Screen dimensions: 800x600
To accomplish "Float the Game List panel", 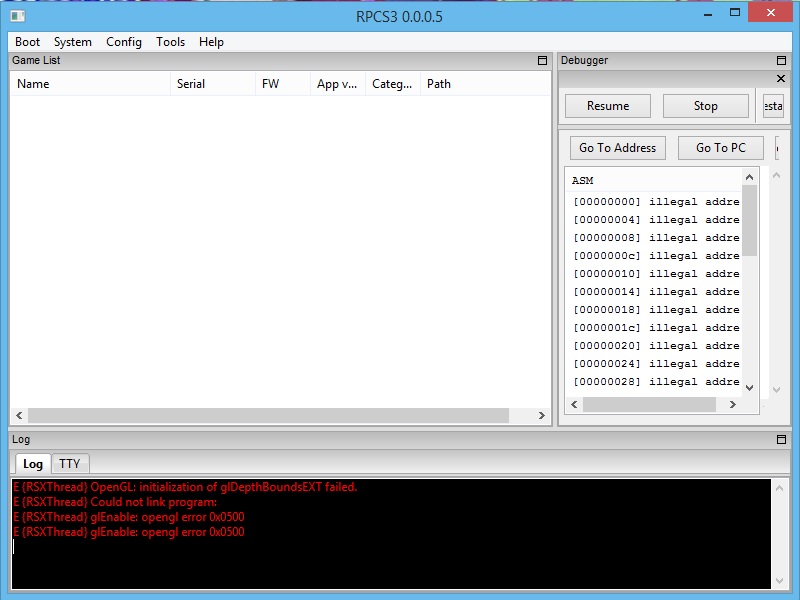I will tap(542, 61).
